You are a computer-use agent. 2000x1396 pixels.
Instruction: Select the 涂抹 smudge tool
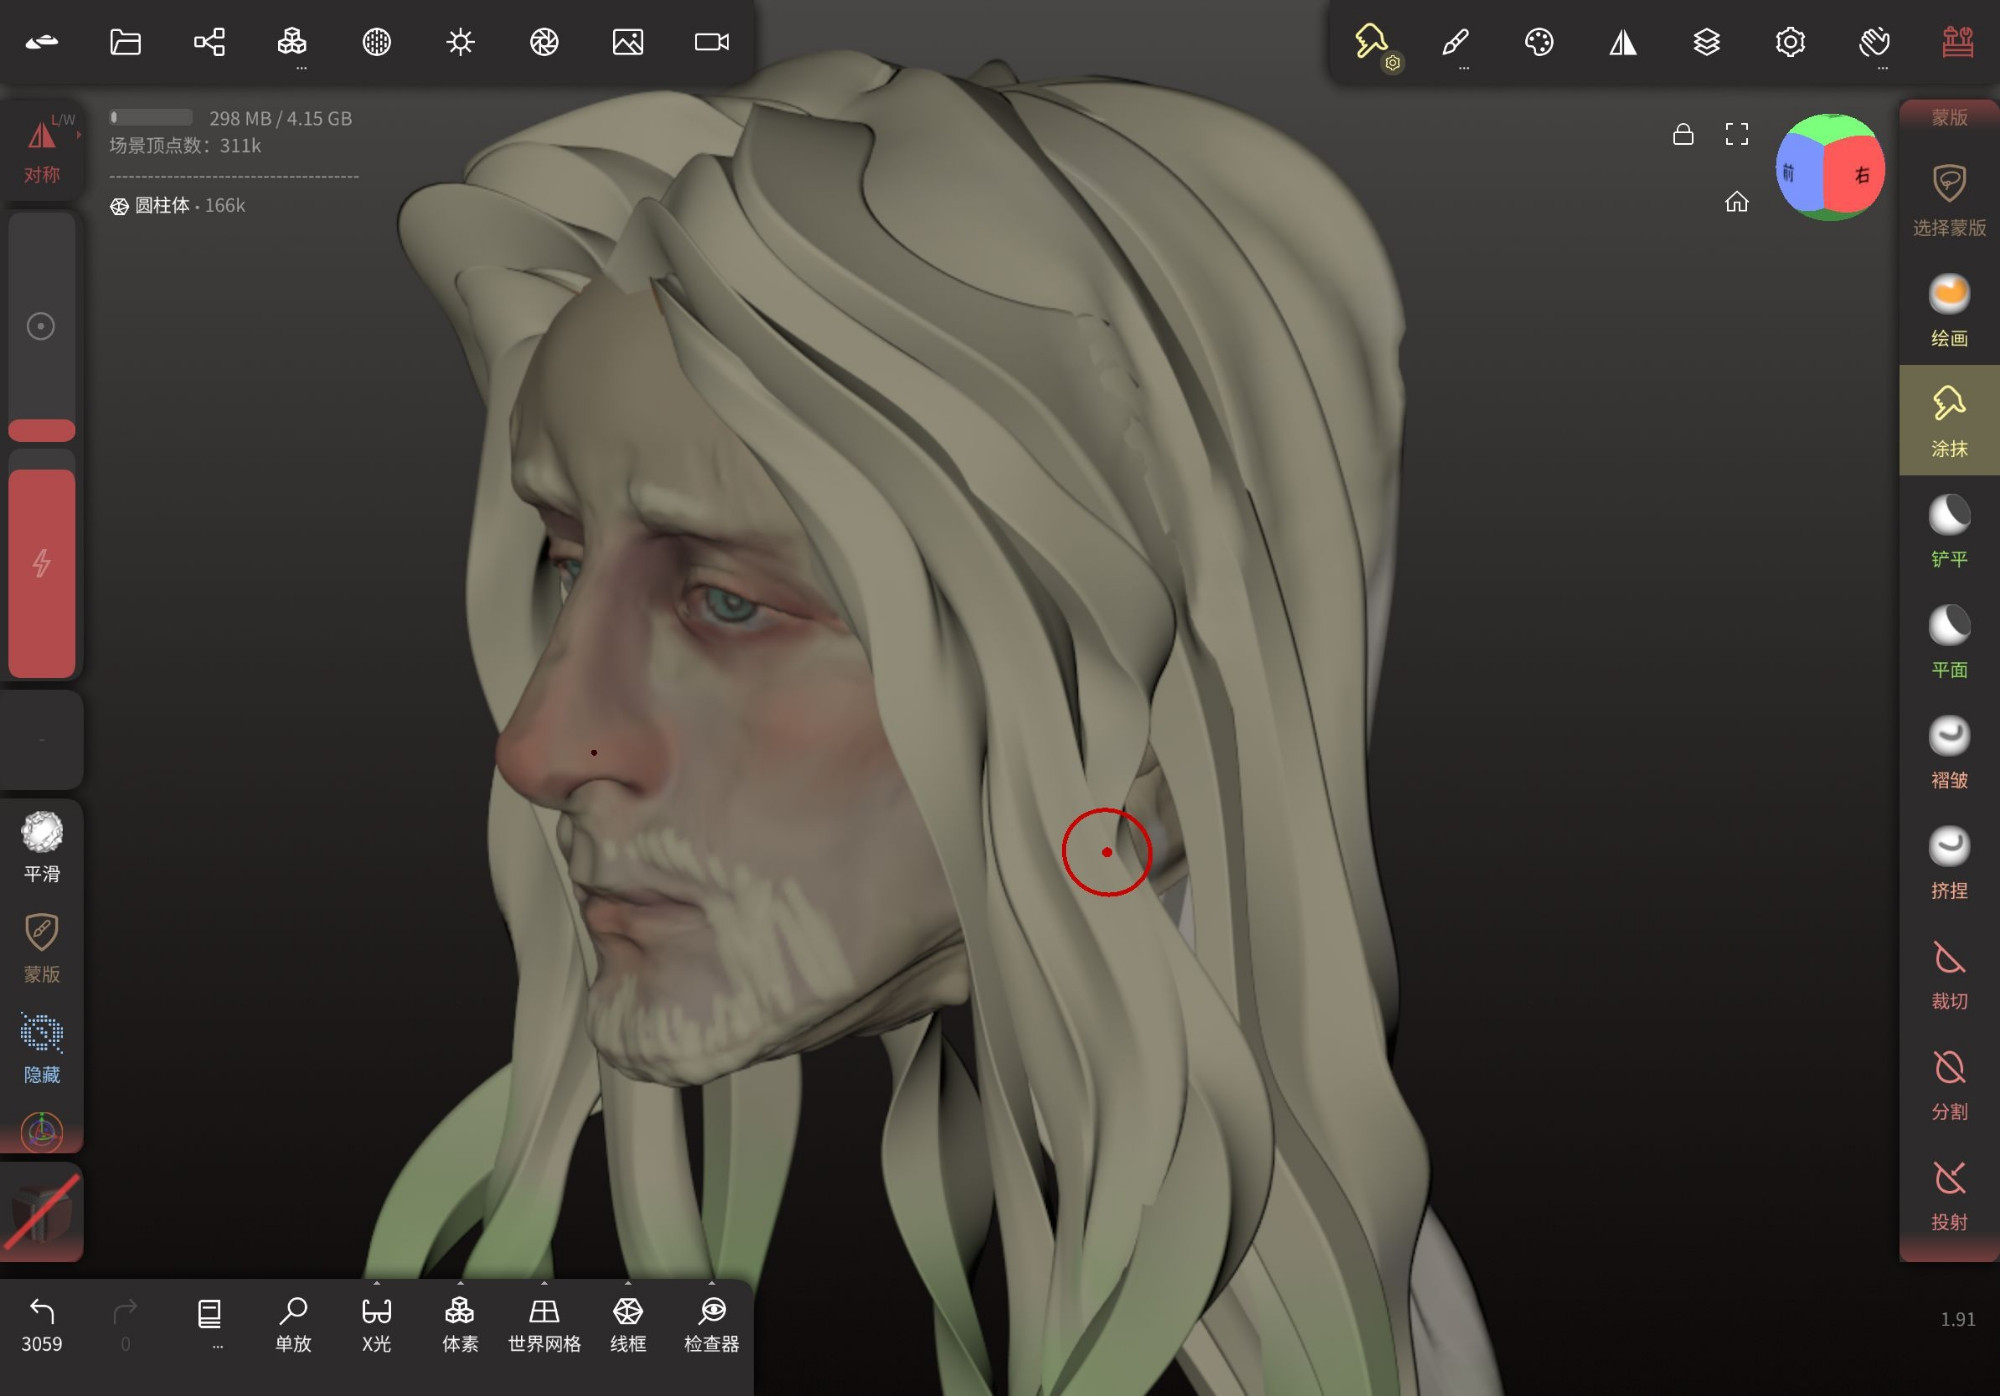[1949, 421]
